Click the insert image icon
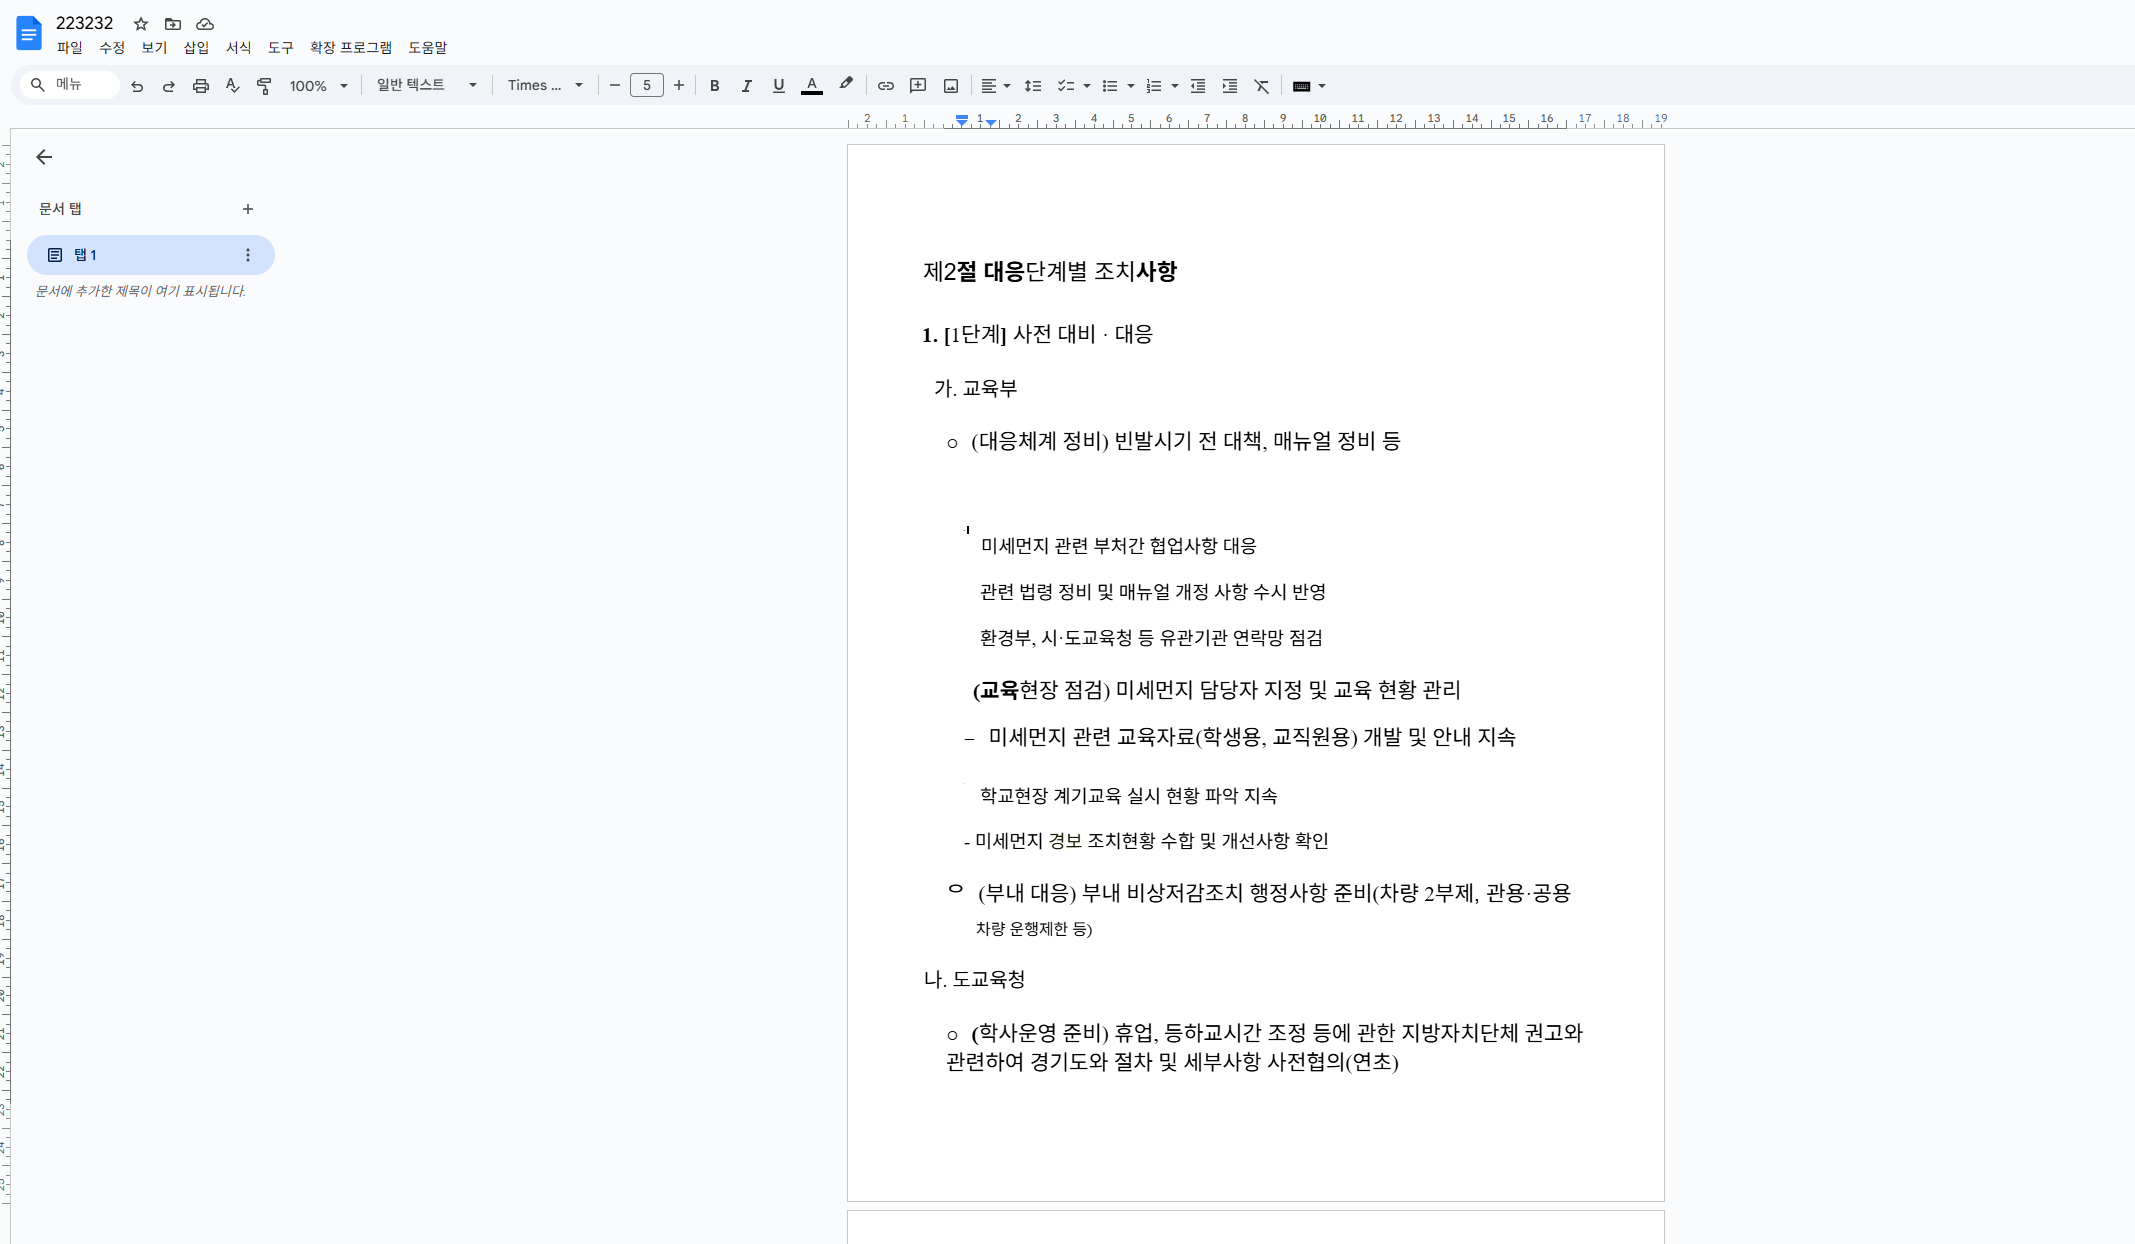Screen dimensions: 2135x1244 (x=951, y=86)
